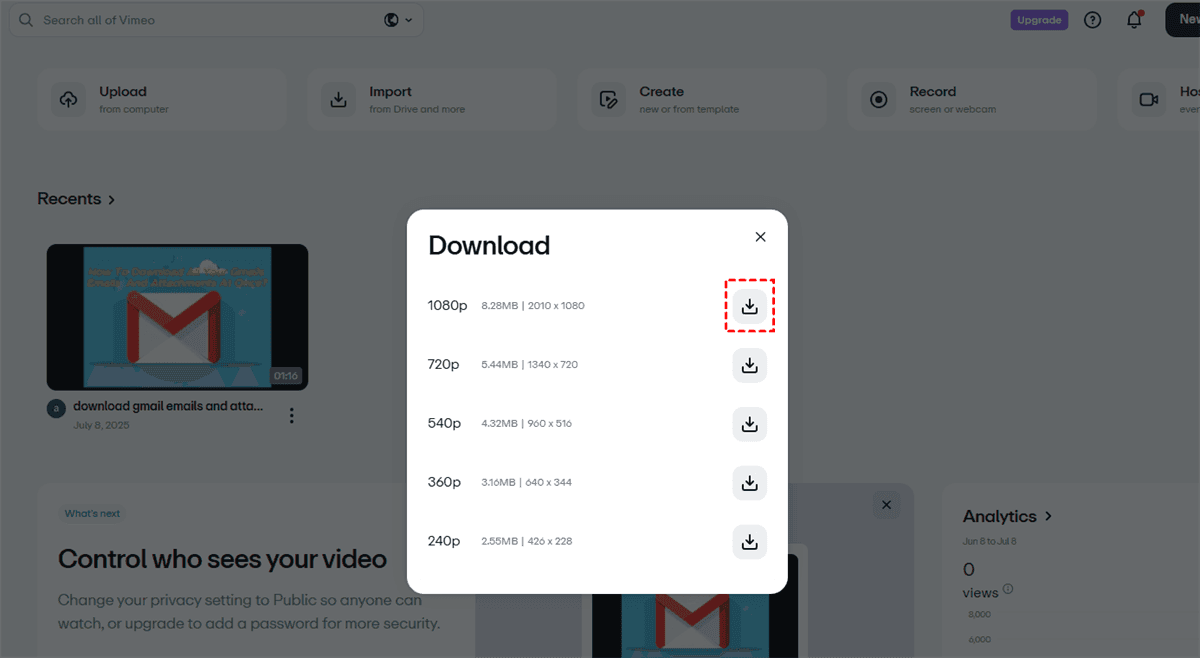Open the Gmail video thumbnail
This screenshot has height=658, width=1200.
click(x=177, y=317)
